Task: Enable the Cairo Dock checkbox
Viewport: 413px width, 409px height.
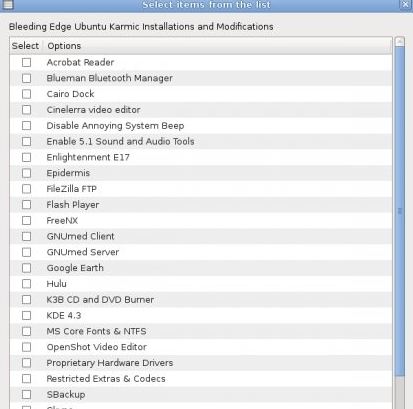Action: pos(26,94)
